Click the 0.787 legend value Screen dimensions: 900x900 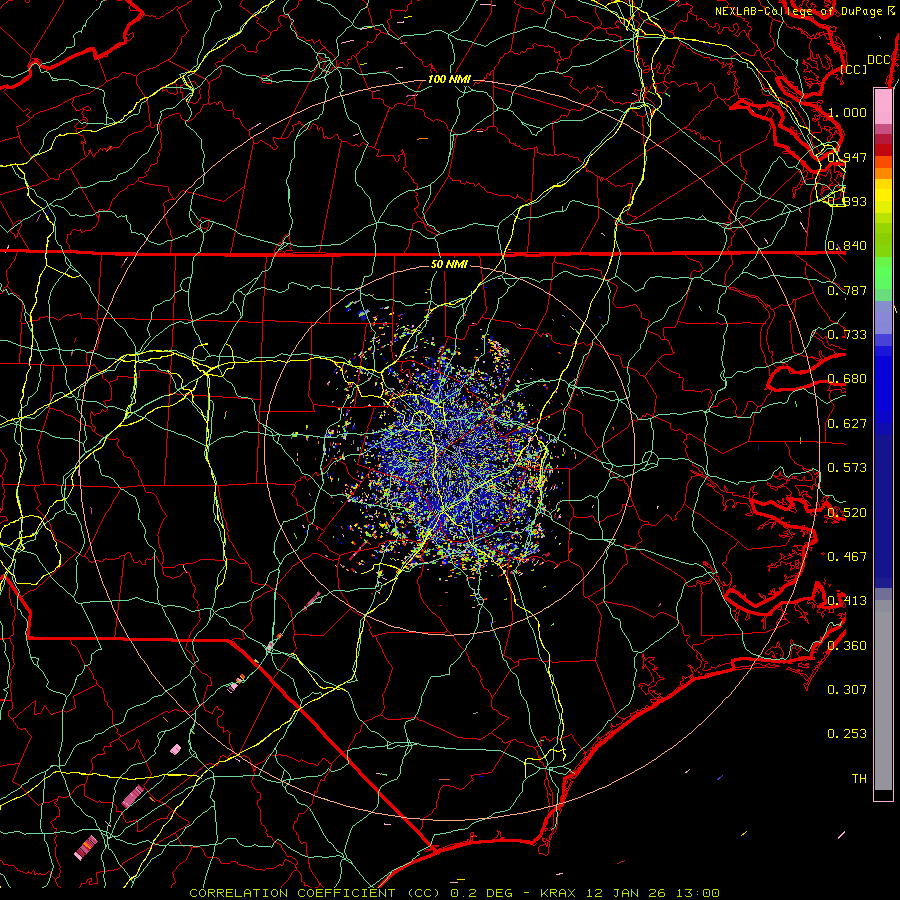pos(847,290)
